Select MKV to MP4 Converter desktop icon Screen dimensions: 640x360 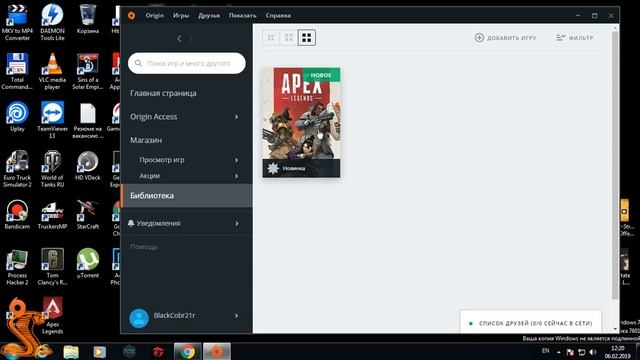pyautogui.click(x=17, y=22)
